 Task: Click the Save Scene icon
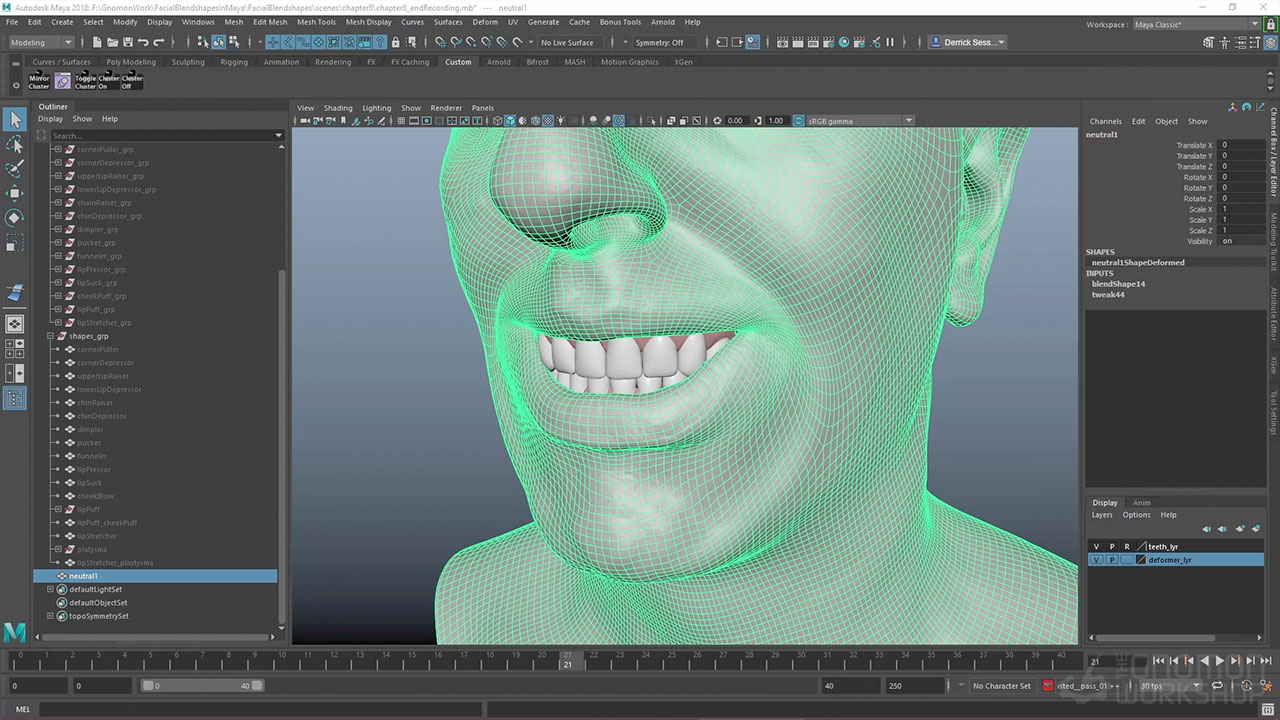click(127, 42)
